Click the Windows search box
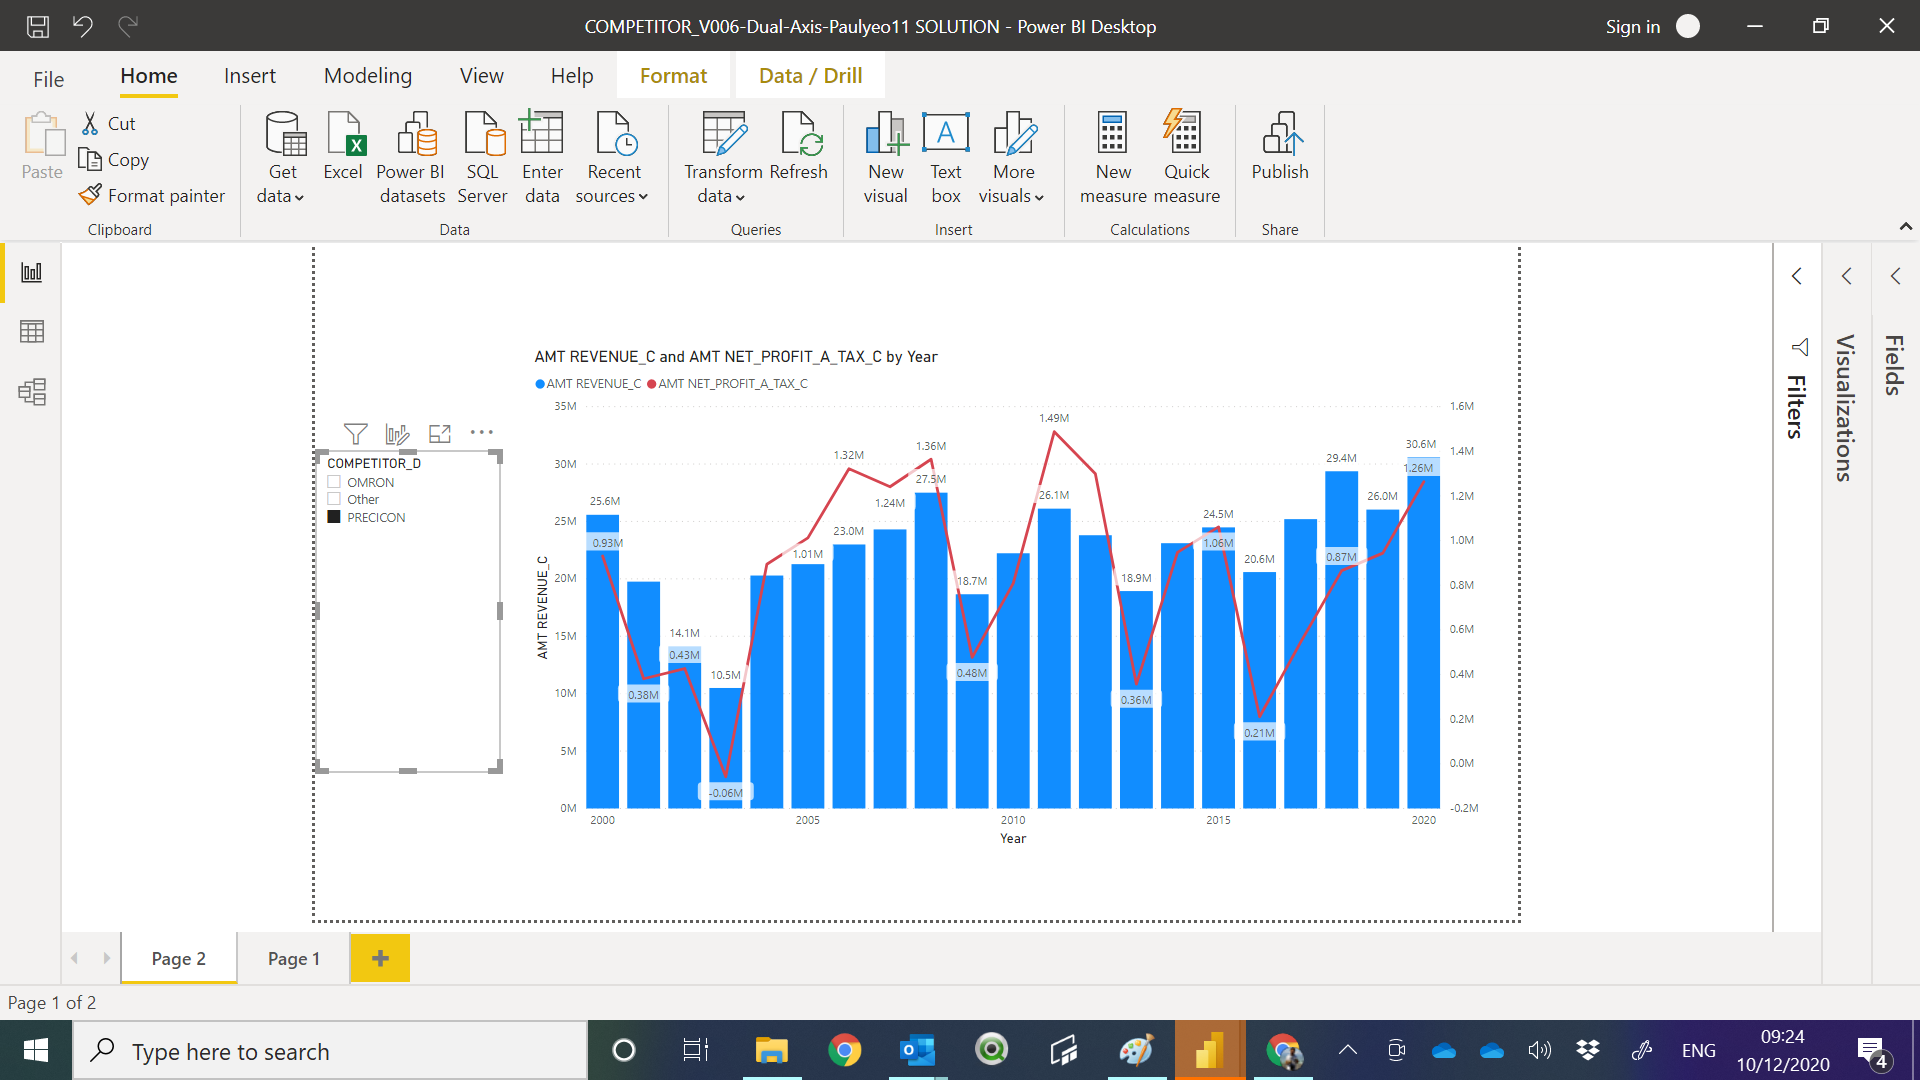This screenshot has width=1920, height=1080. pos(330,1051)
